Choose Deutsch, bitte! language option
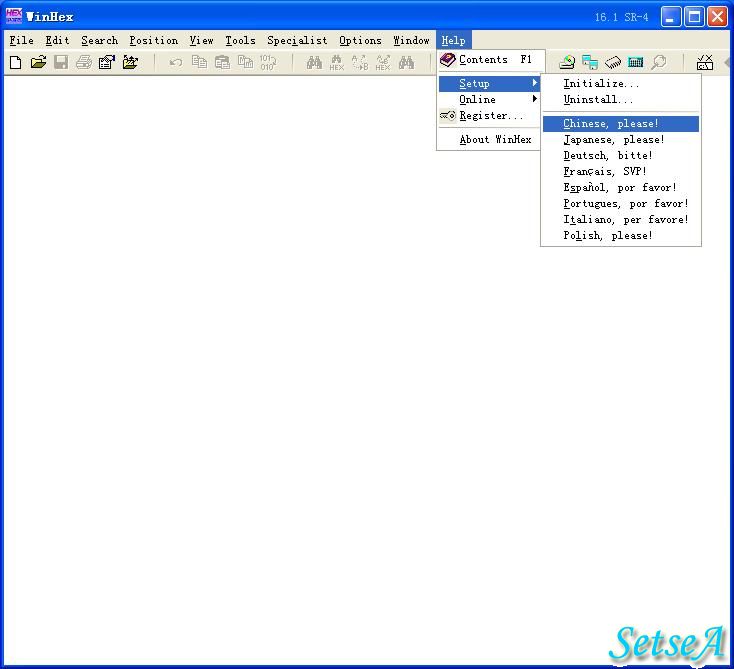 (621, 155)
